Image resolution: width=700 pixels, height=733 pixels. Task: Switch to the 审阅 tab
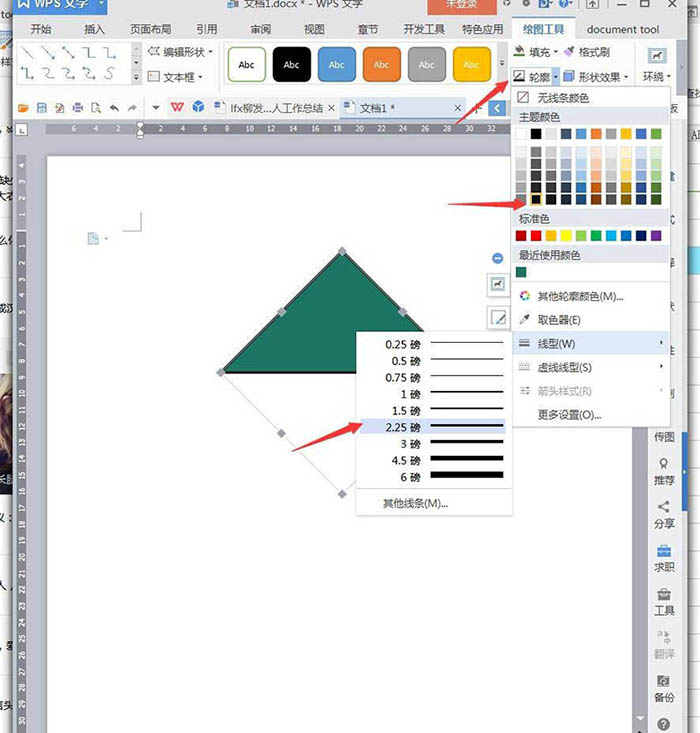pos(260,29)
